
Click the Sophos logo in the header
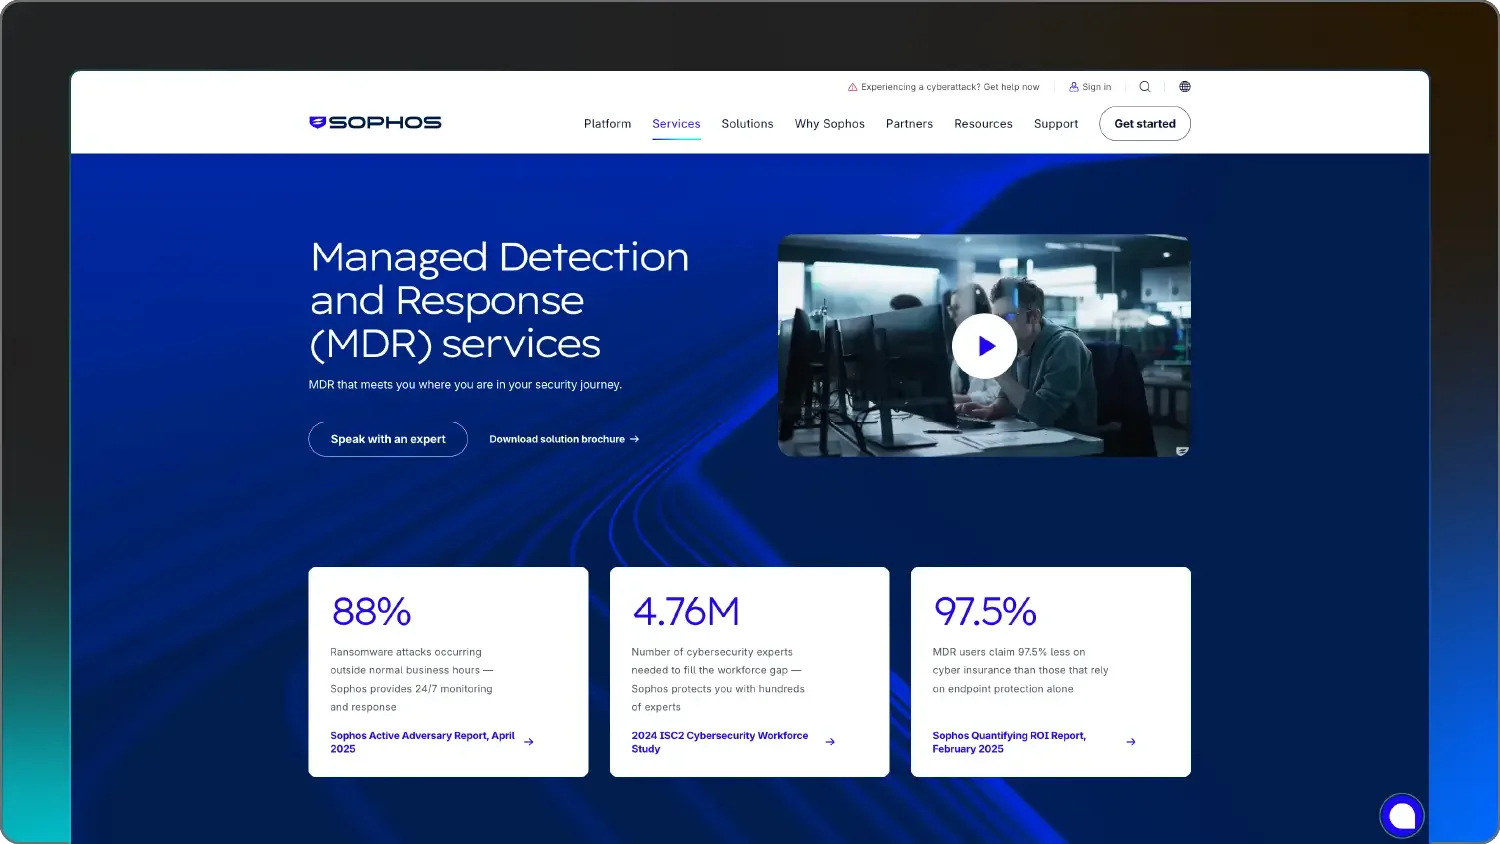pos(375,121)
